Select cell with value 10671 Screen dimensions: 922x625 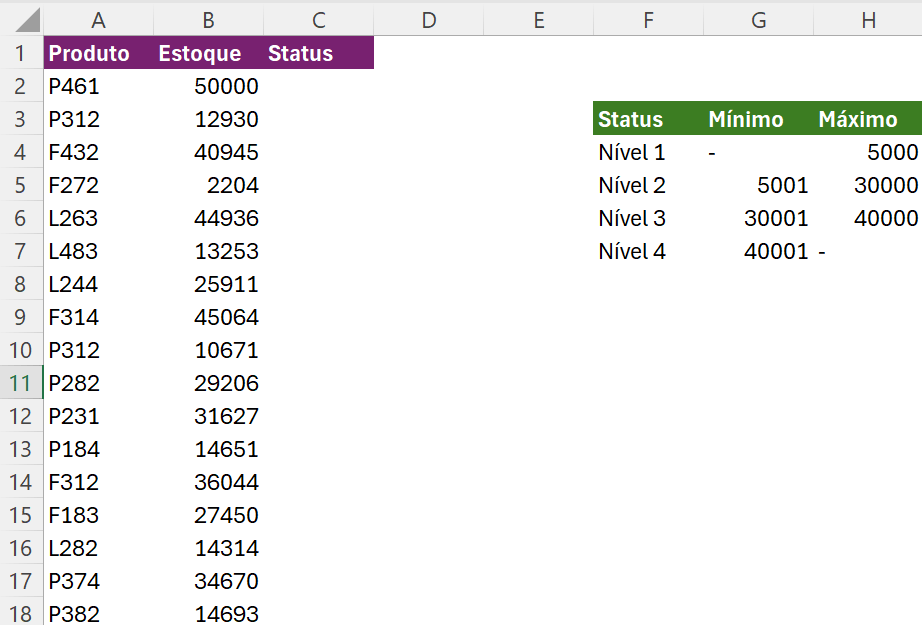(x=208, y=349)
